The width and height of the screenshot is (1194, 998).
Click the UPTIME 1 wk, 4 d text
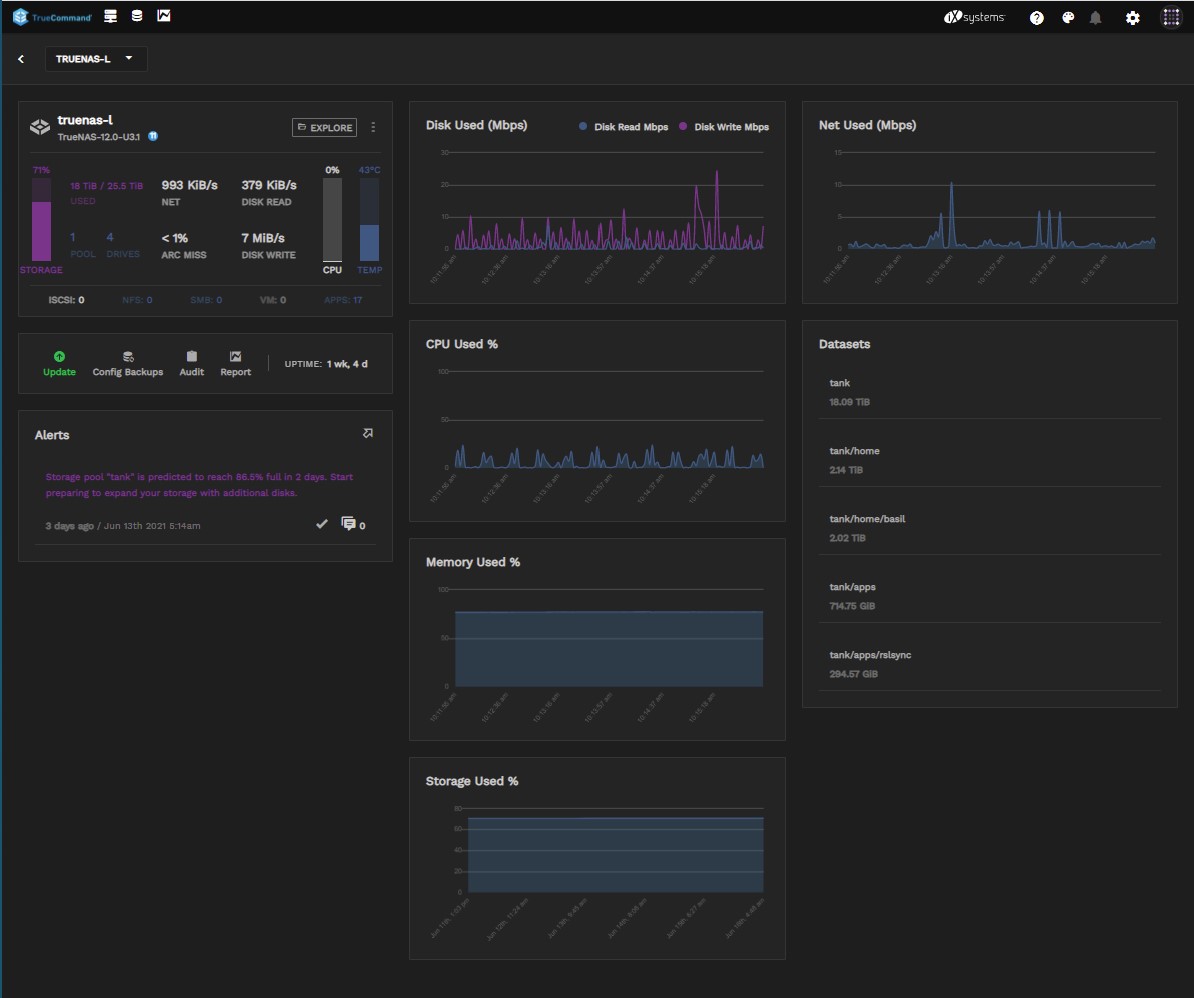326,364
